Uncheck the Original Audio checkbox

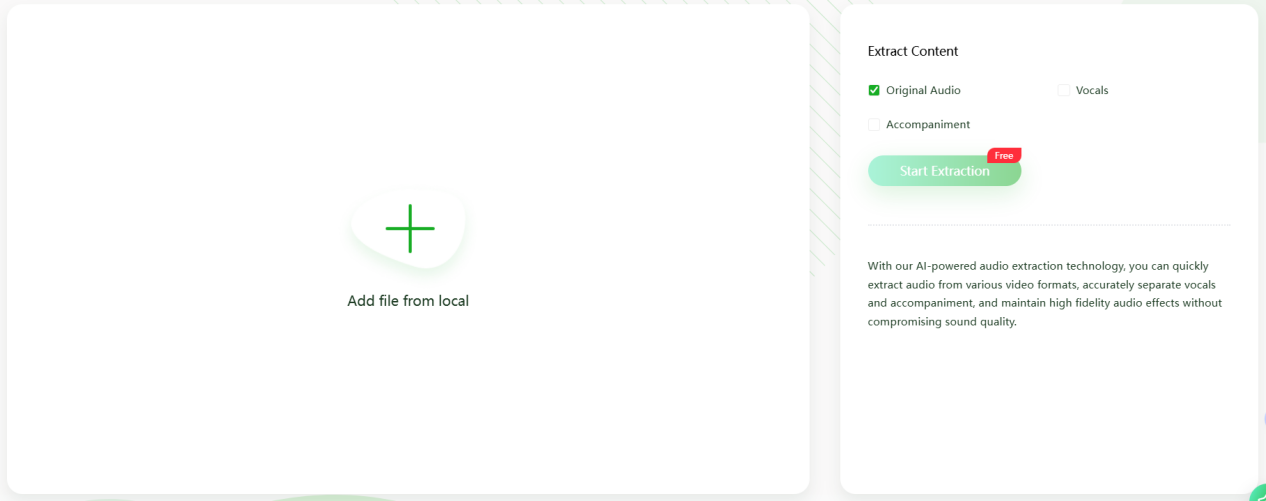(x=874, y=90)
